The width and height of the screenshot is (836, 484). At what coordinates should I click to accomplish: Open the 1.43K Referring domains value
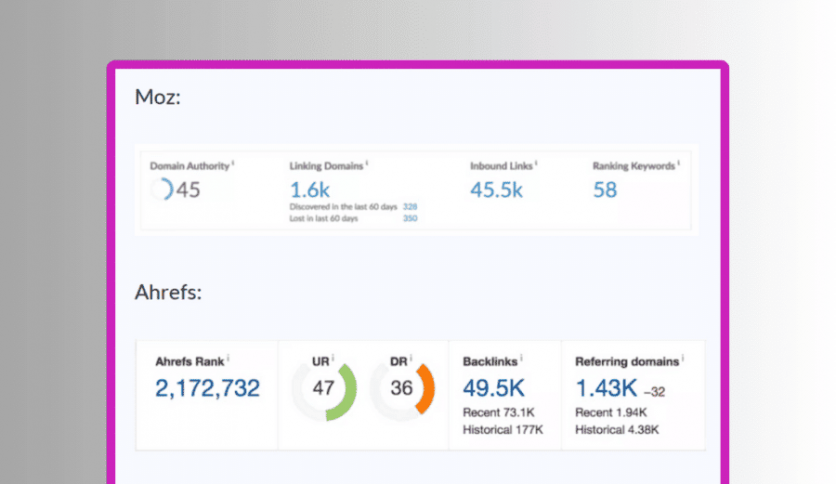point(606,388)
